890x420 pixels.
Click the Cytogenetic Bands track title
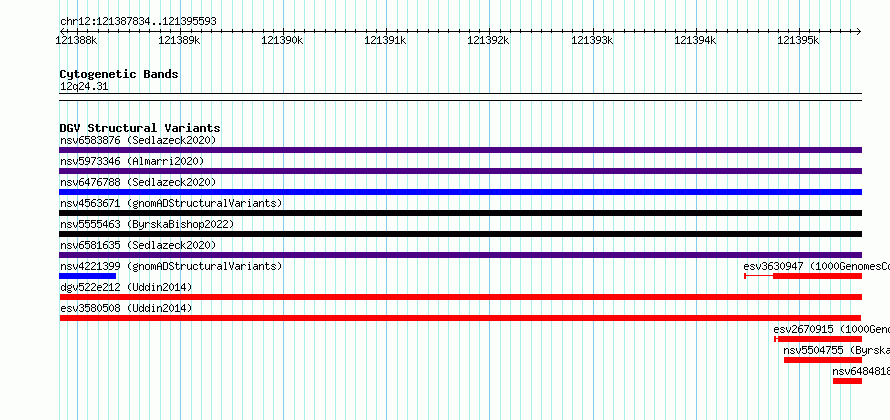(119, 74)
